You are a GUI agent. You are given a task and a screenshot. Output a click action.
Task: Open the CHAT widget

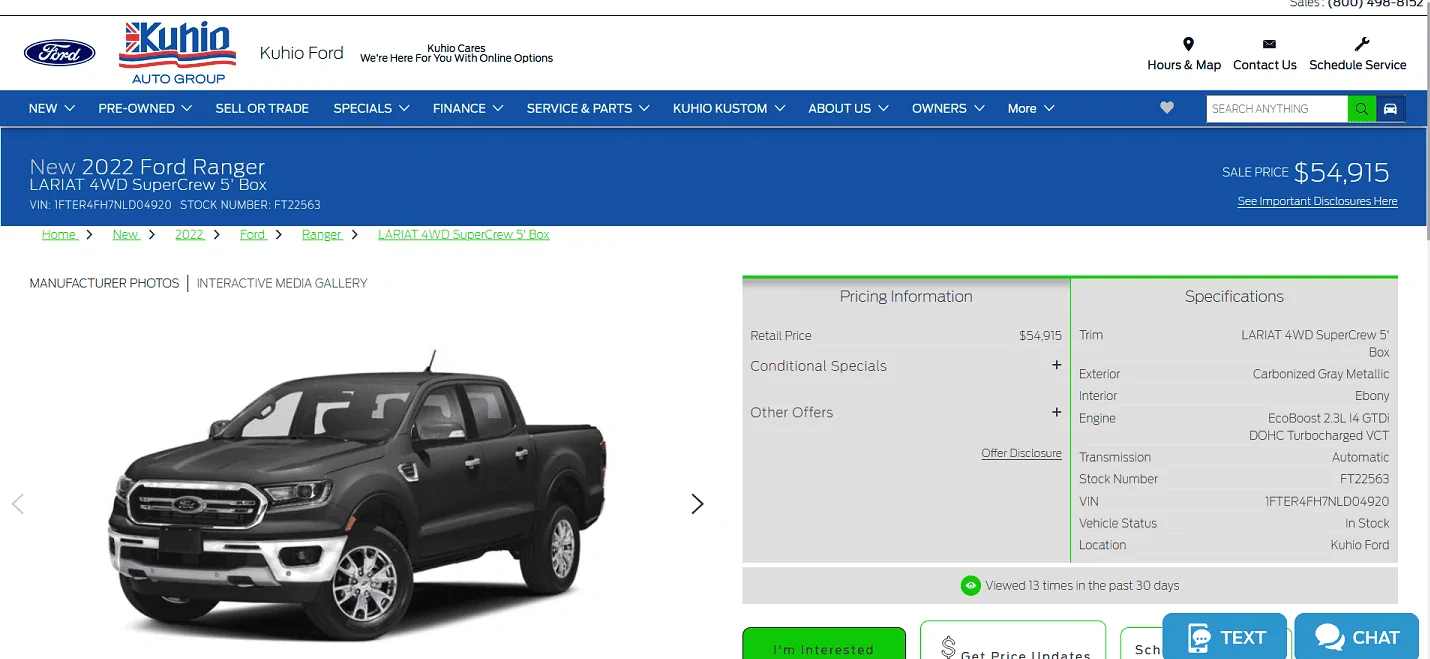click(1357, 637)
